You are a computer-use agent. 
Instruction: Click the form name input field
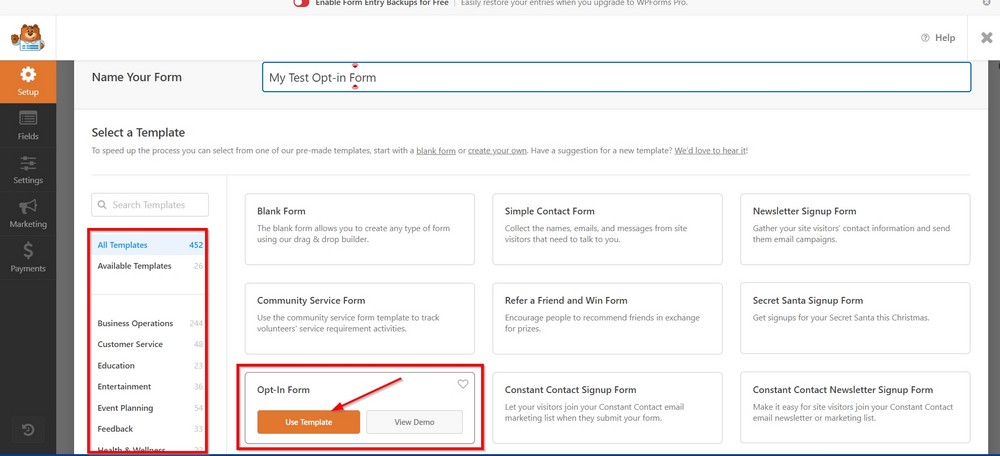[616, 77]
